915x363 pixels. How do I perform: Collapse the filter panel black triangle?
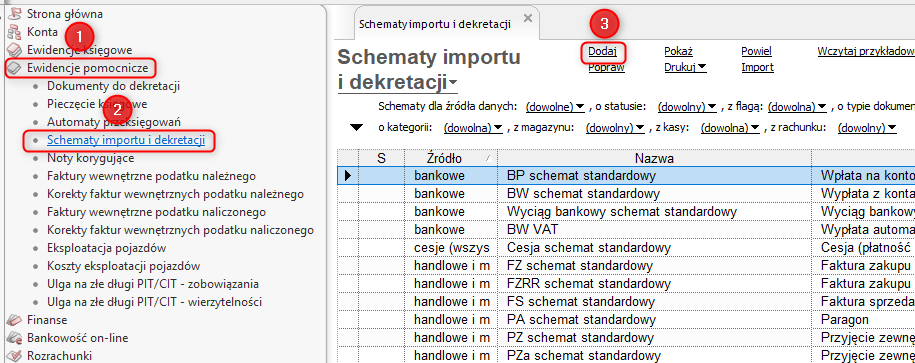point(356,128)
